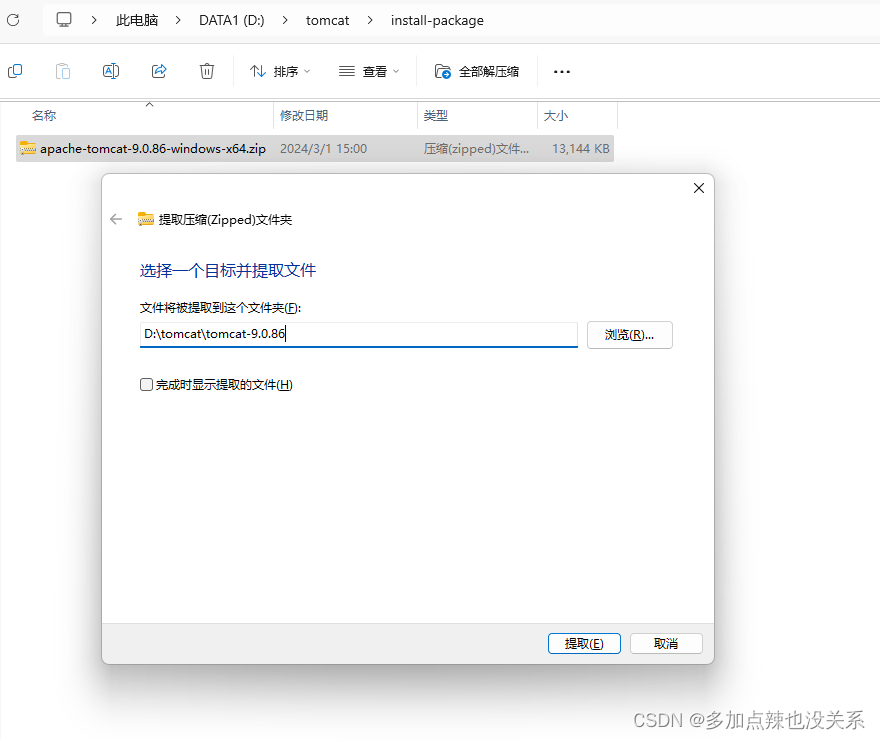Image resolution: width=880 pixels, height=740 pixels.
Task: Navigate to 此电脑 in address bar
Action: tap(137, 20)
